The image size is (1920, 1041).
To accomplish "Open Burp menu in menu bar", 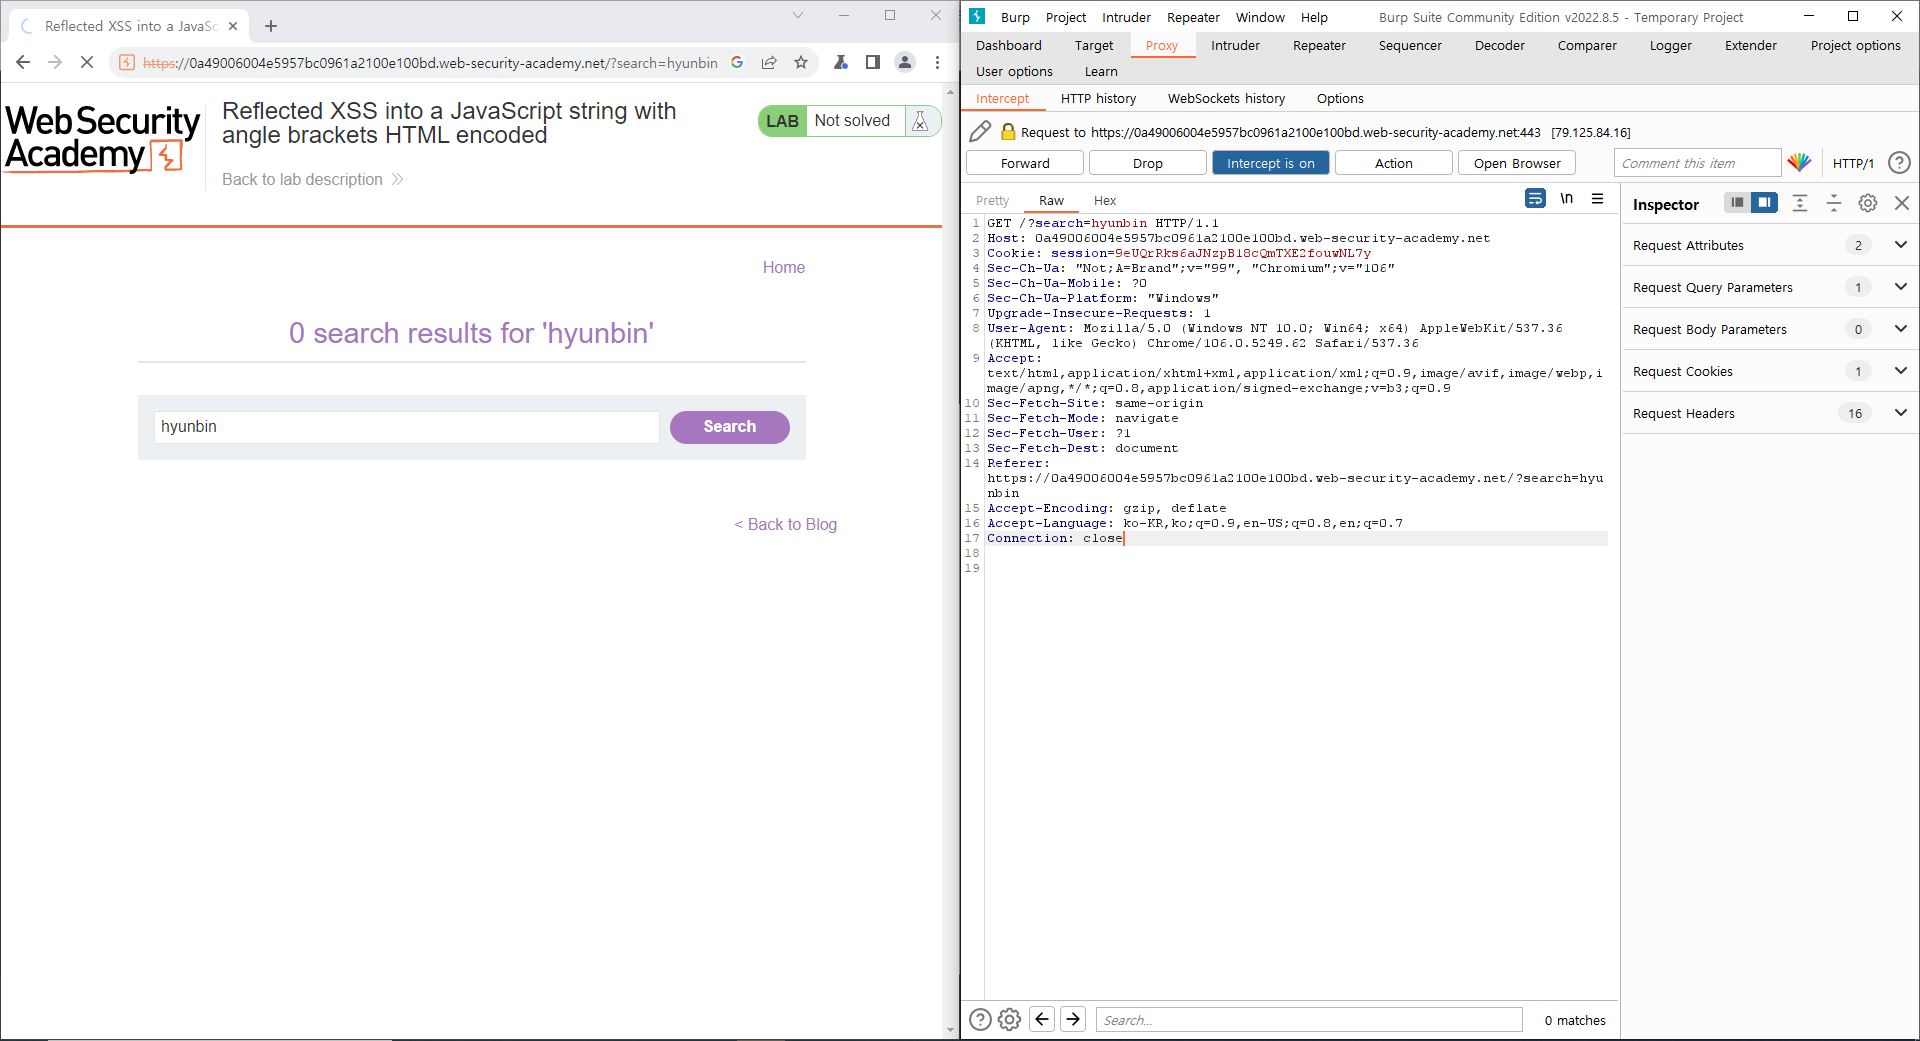I will (x=1015, y=17).
